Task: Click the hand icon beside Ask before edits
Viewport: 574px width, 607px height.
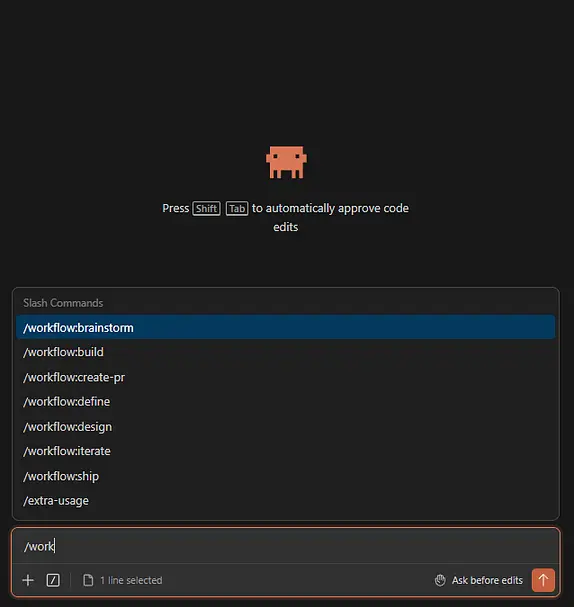Action: click(x=440, y=580)
